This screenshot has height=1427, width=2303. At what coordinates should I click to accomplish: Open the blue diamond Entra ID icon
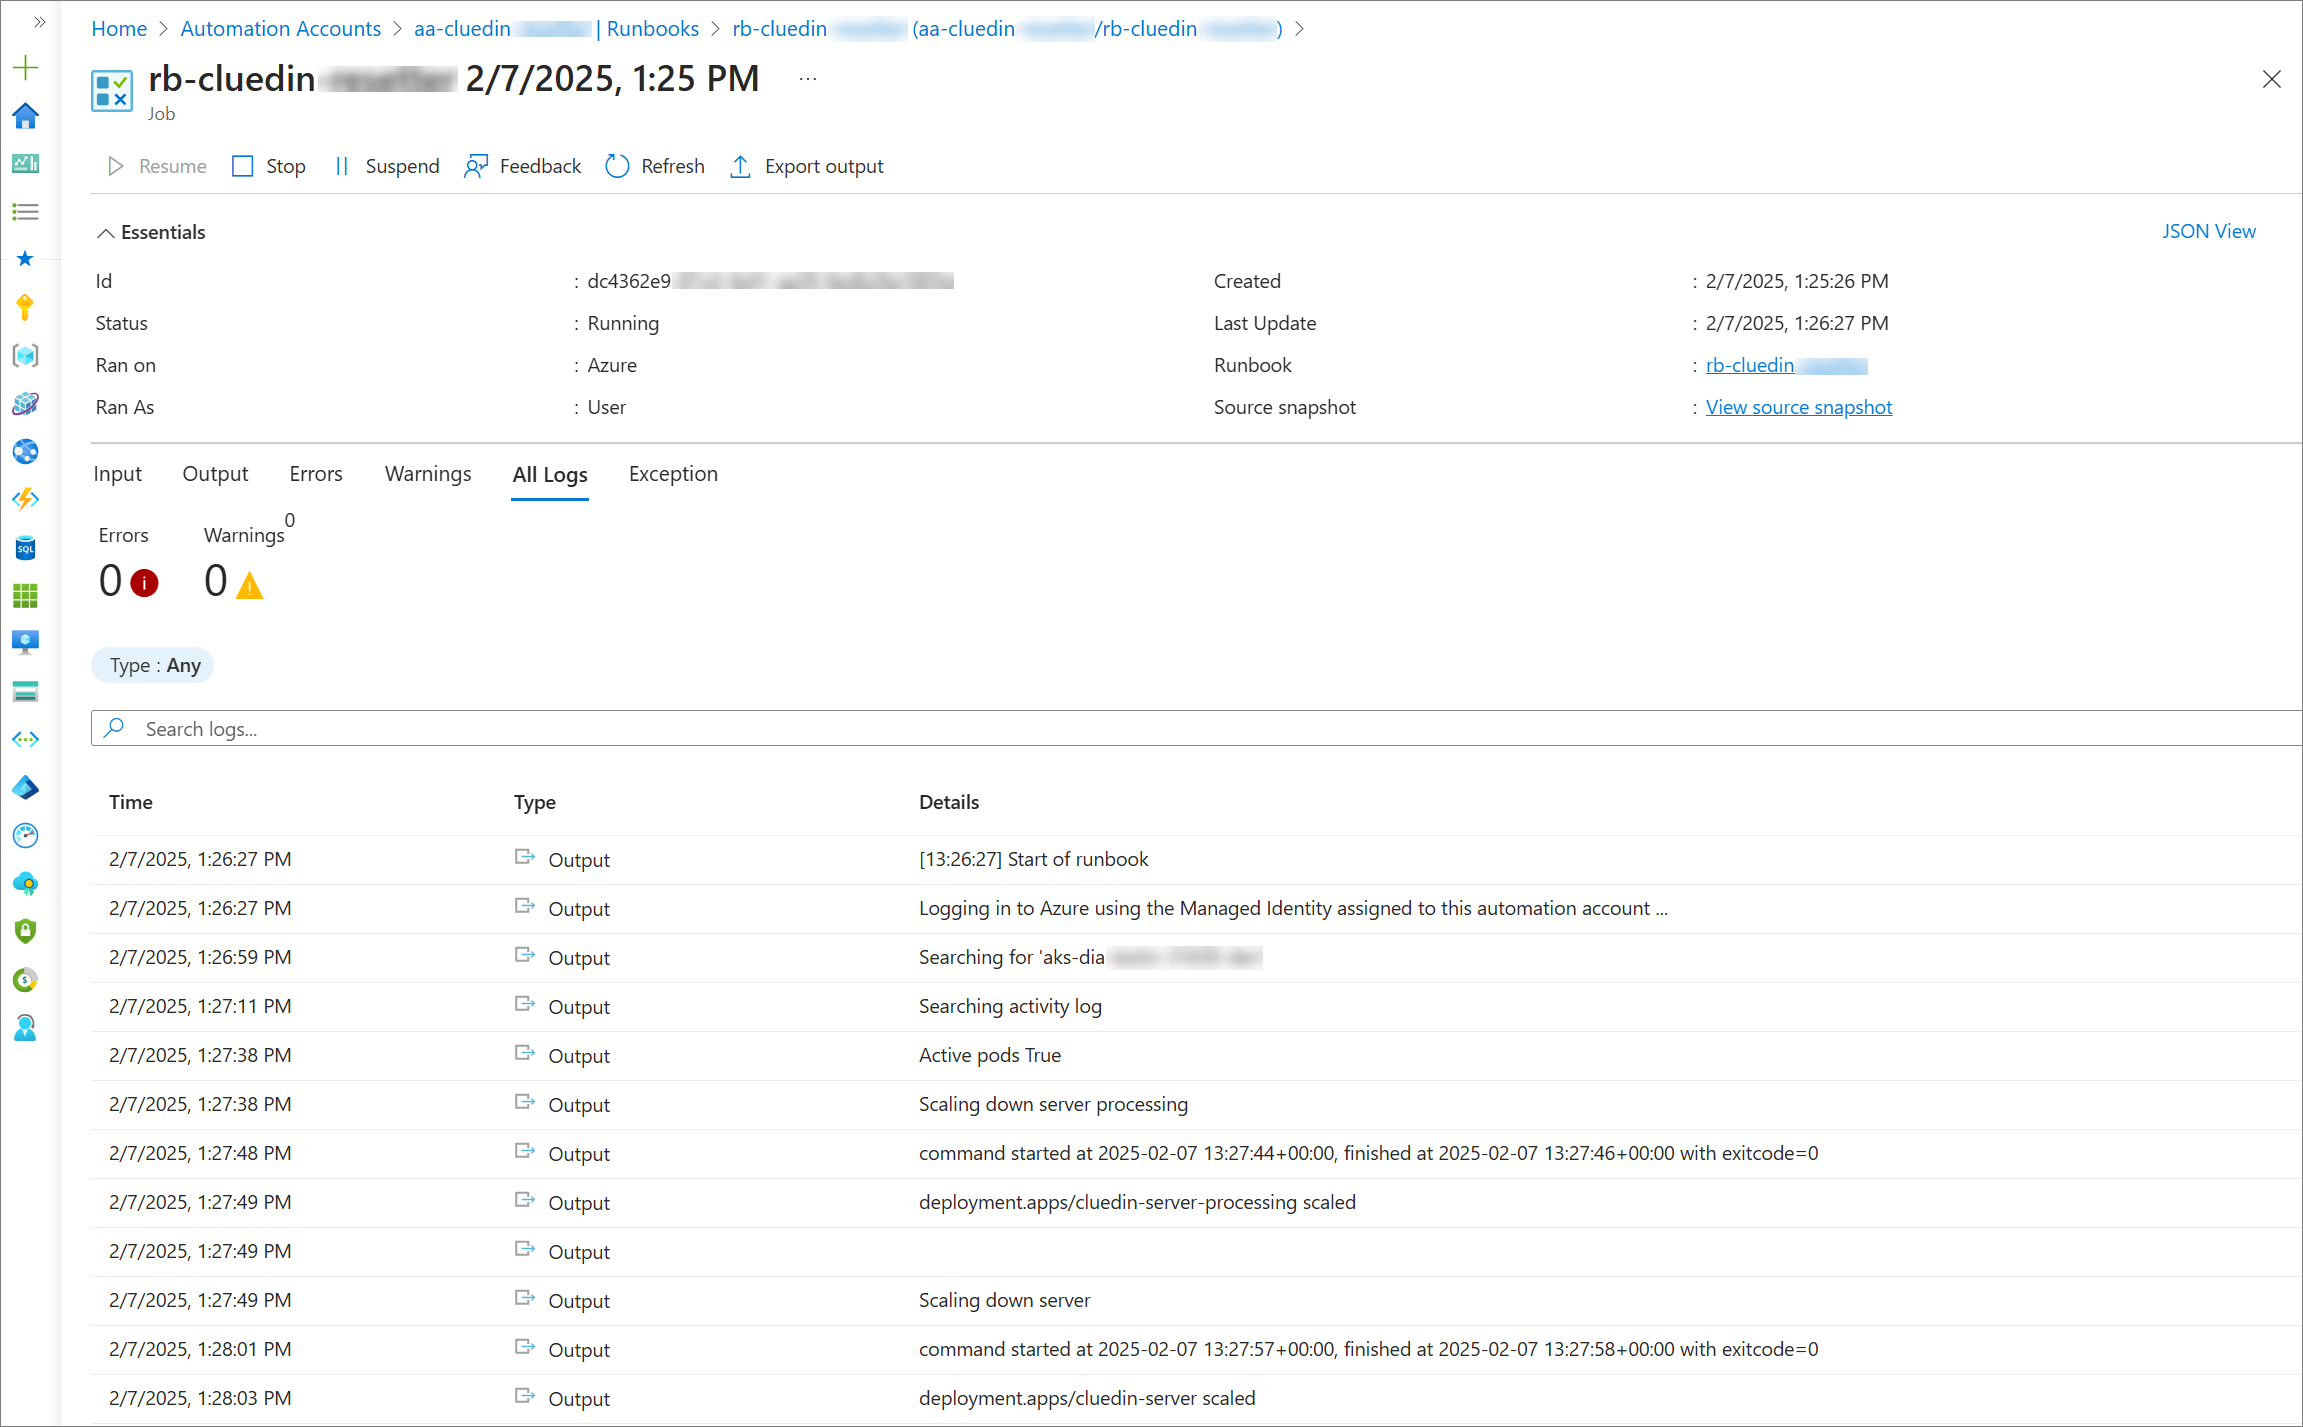25,787
